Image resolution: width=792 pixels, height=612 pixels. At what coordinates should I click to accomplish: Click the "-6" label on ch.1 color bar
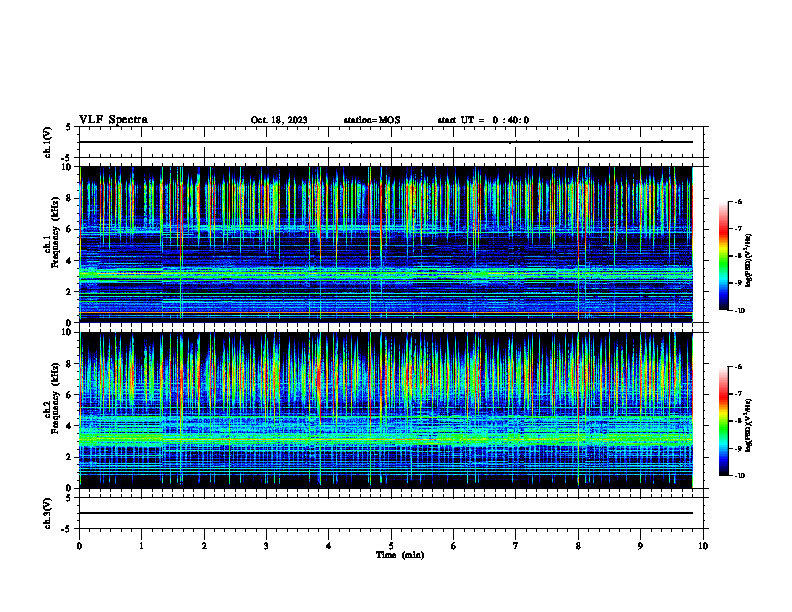click(x=738, y=202)
